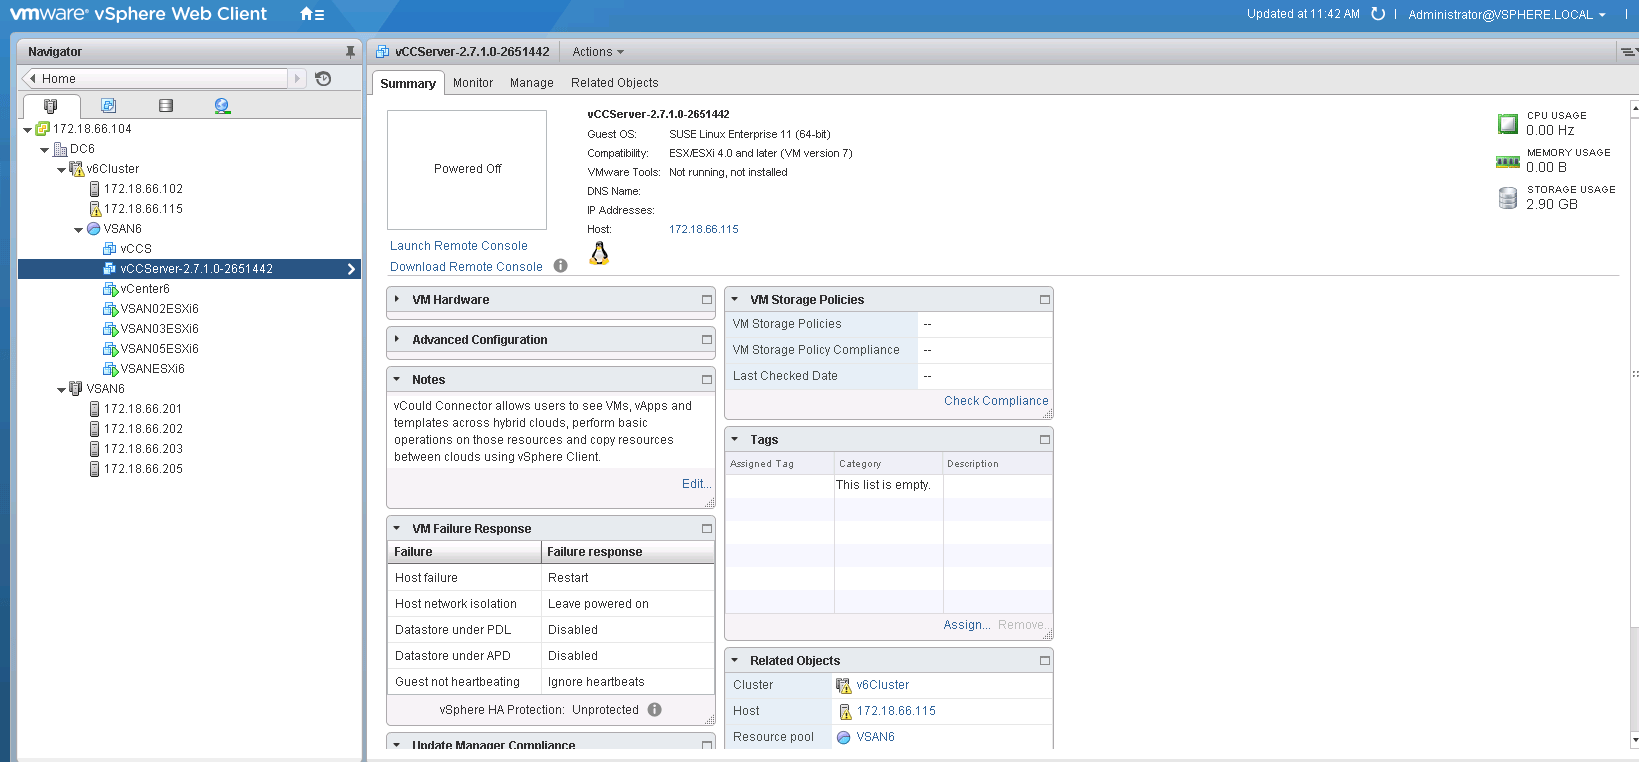The image size is (1639, 762).
Task: Maximize the Tags panel
Action: (1045, 440)
